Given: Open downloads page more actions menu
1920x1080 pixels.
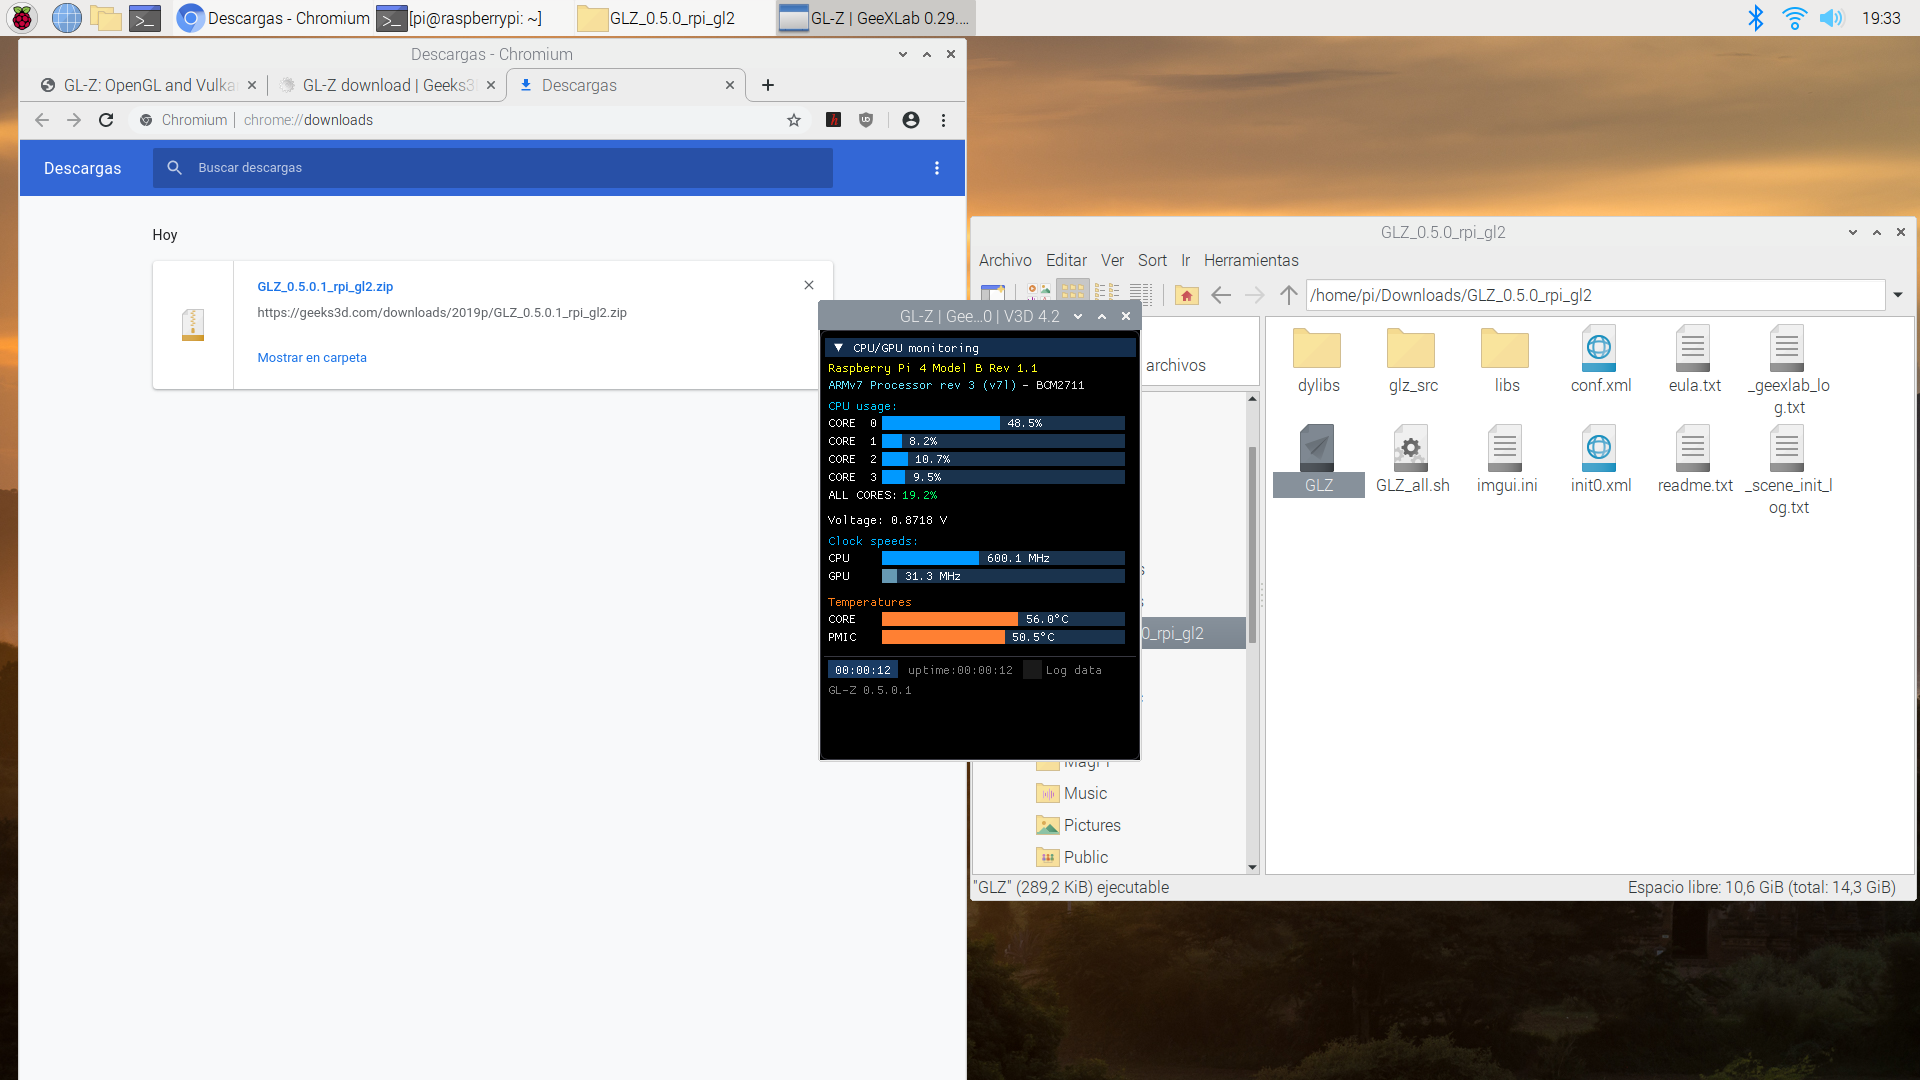Looking at the screenshot, I should coord(937,168).
